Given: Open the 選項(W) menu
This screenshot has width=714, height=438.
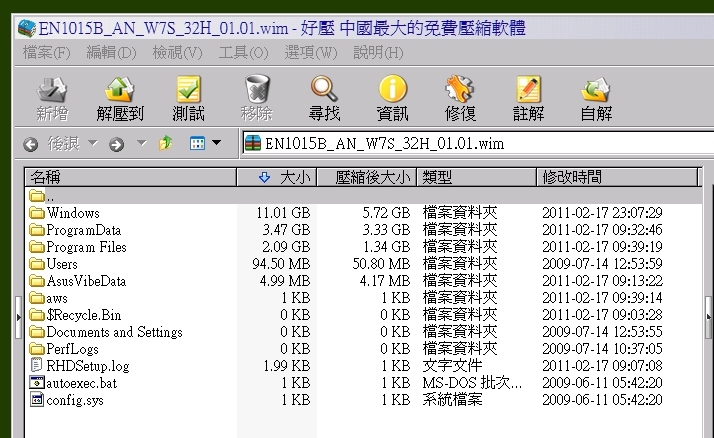Looking at the screenshot, I should tap(311, 53).
